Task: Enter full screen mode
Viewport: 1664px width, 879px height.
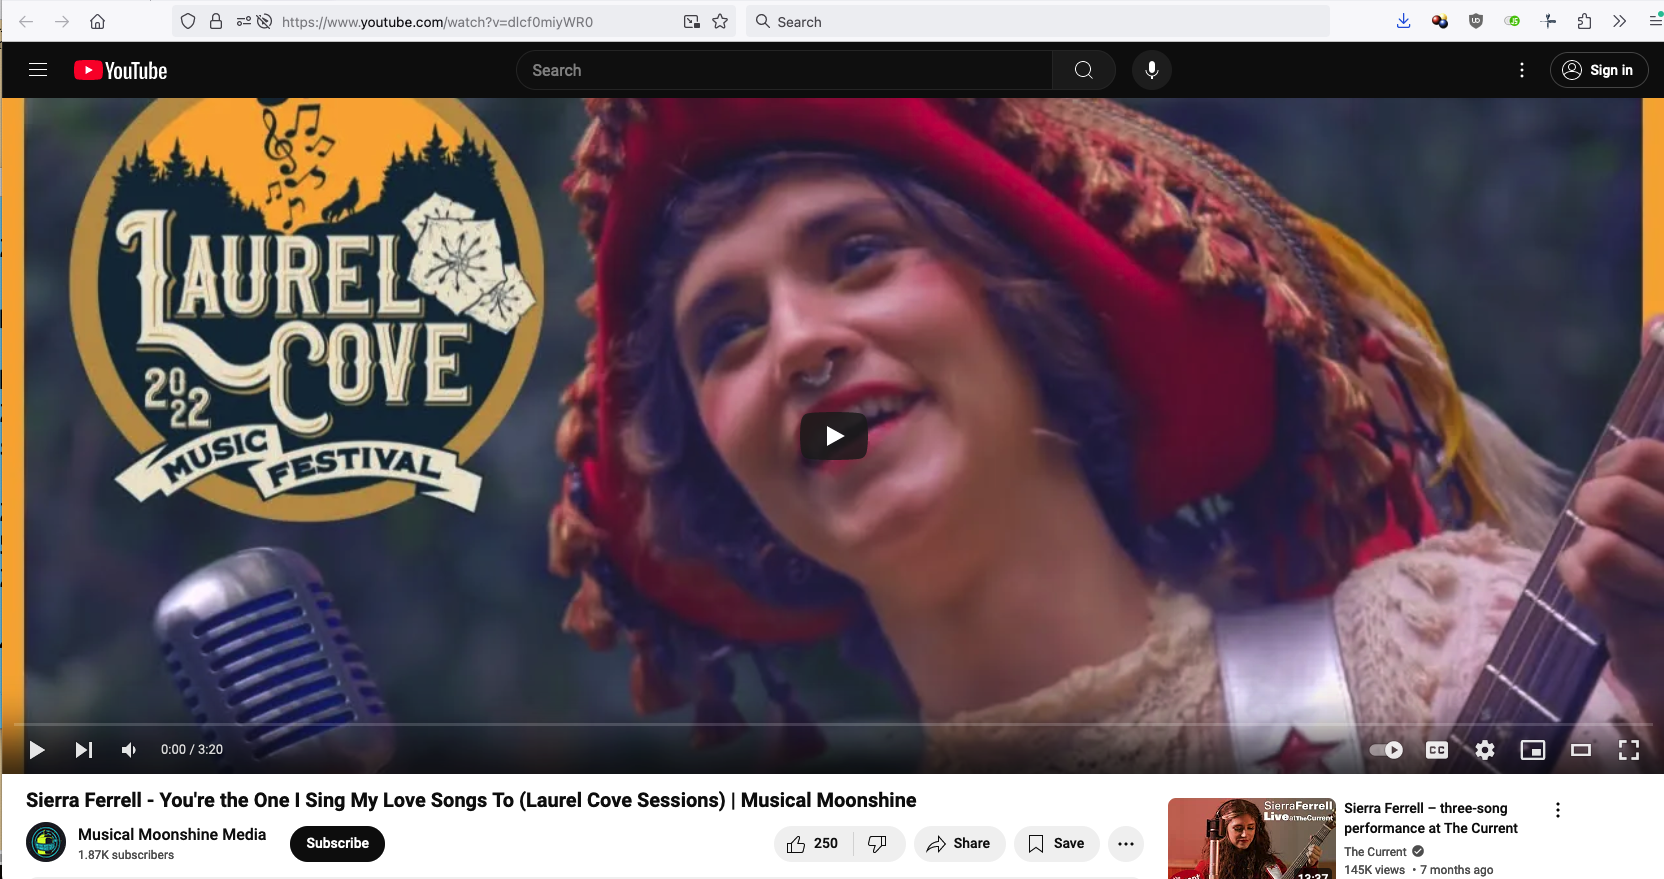Action: (x=1629, y=750)
